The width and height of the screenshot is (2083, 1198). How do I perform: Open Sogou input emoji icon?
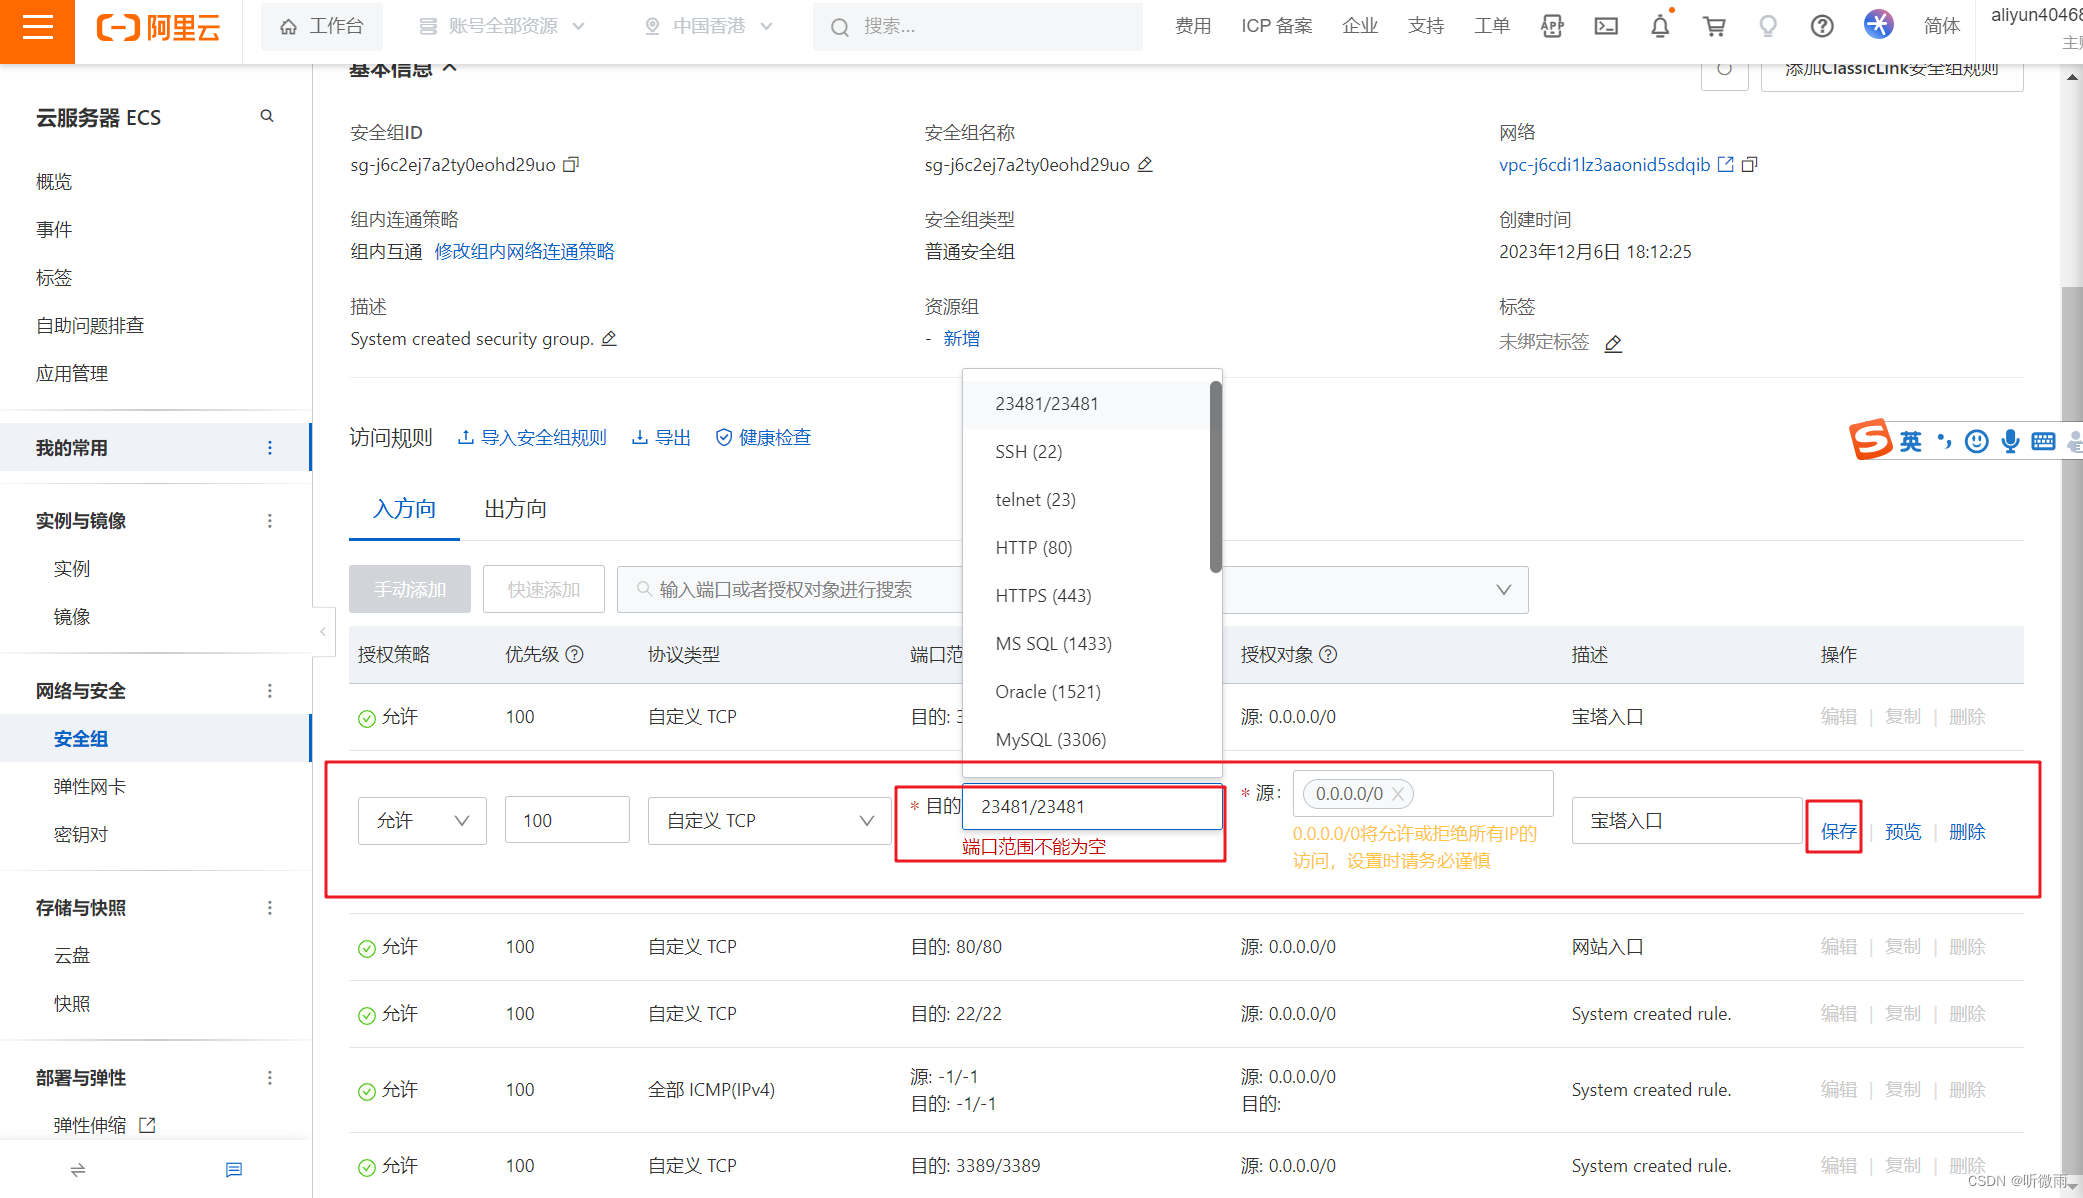[1976, 441]
